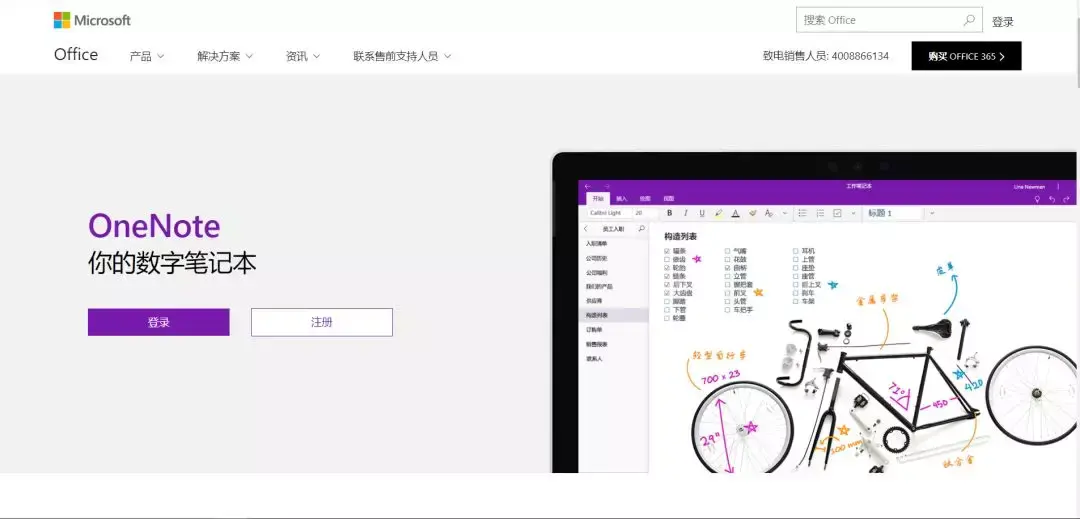
Task: Switch to the 视图 tab in the OneNote preview
Action: (x=669, y=199)
